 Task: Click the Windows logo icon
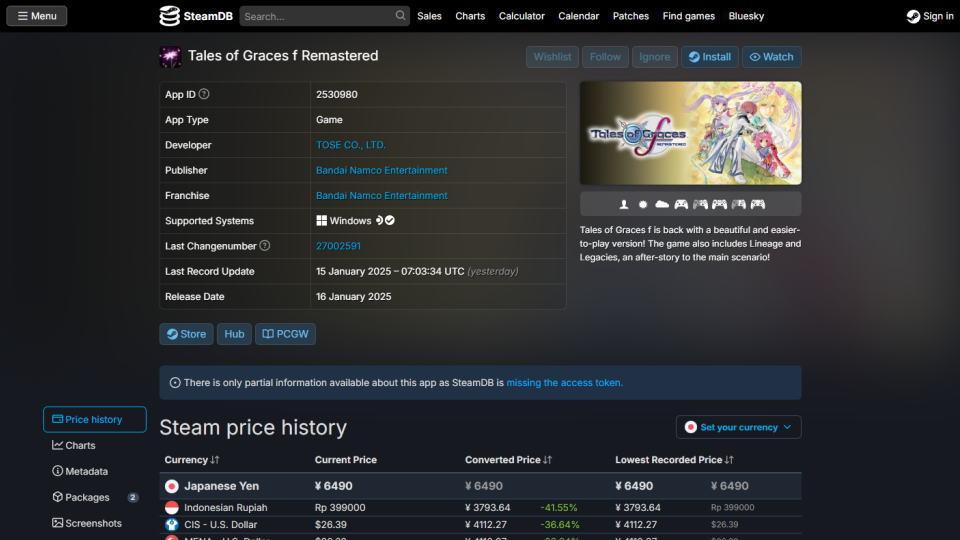click(x=321, y=220)
